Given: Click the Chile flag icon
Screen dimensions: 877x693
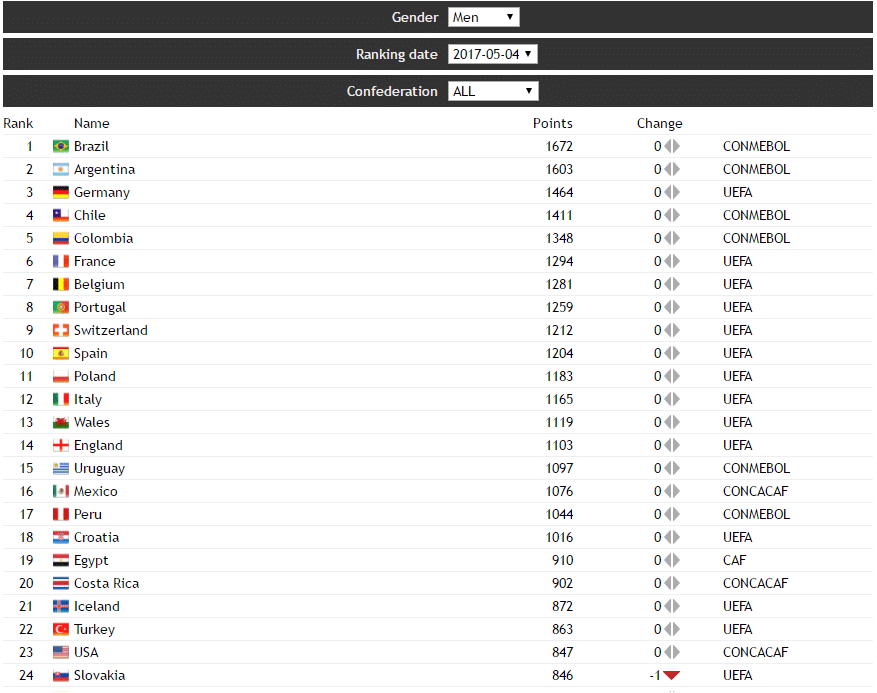Looking at the screenshot, I should [x=60, y=215].
